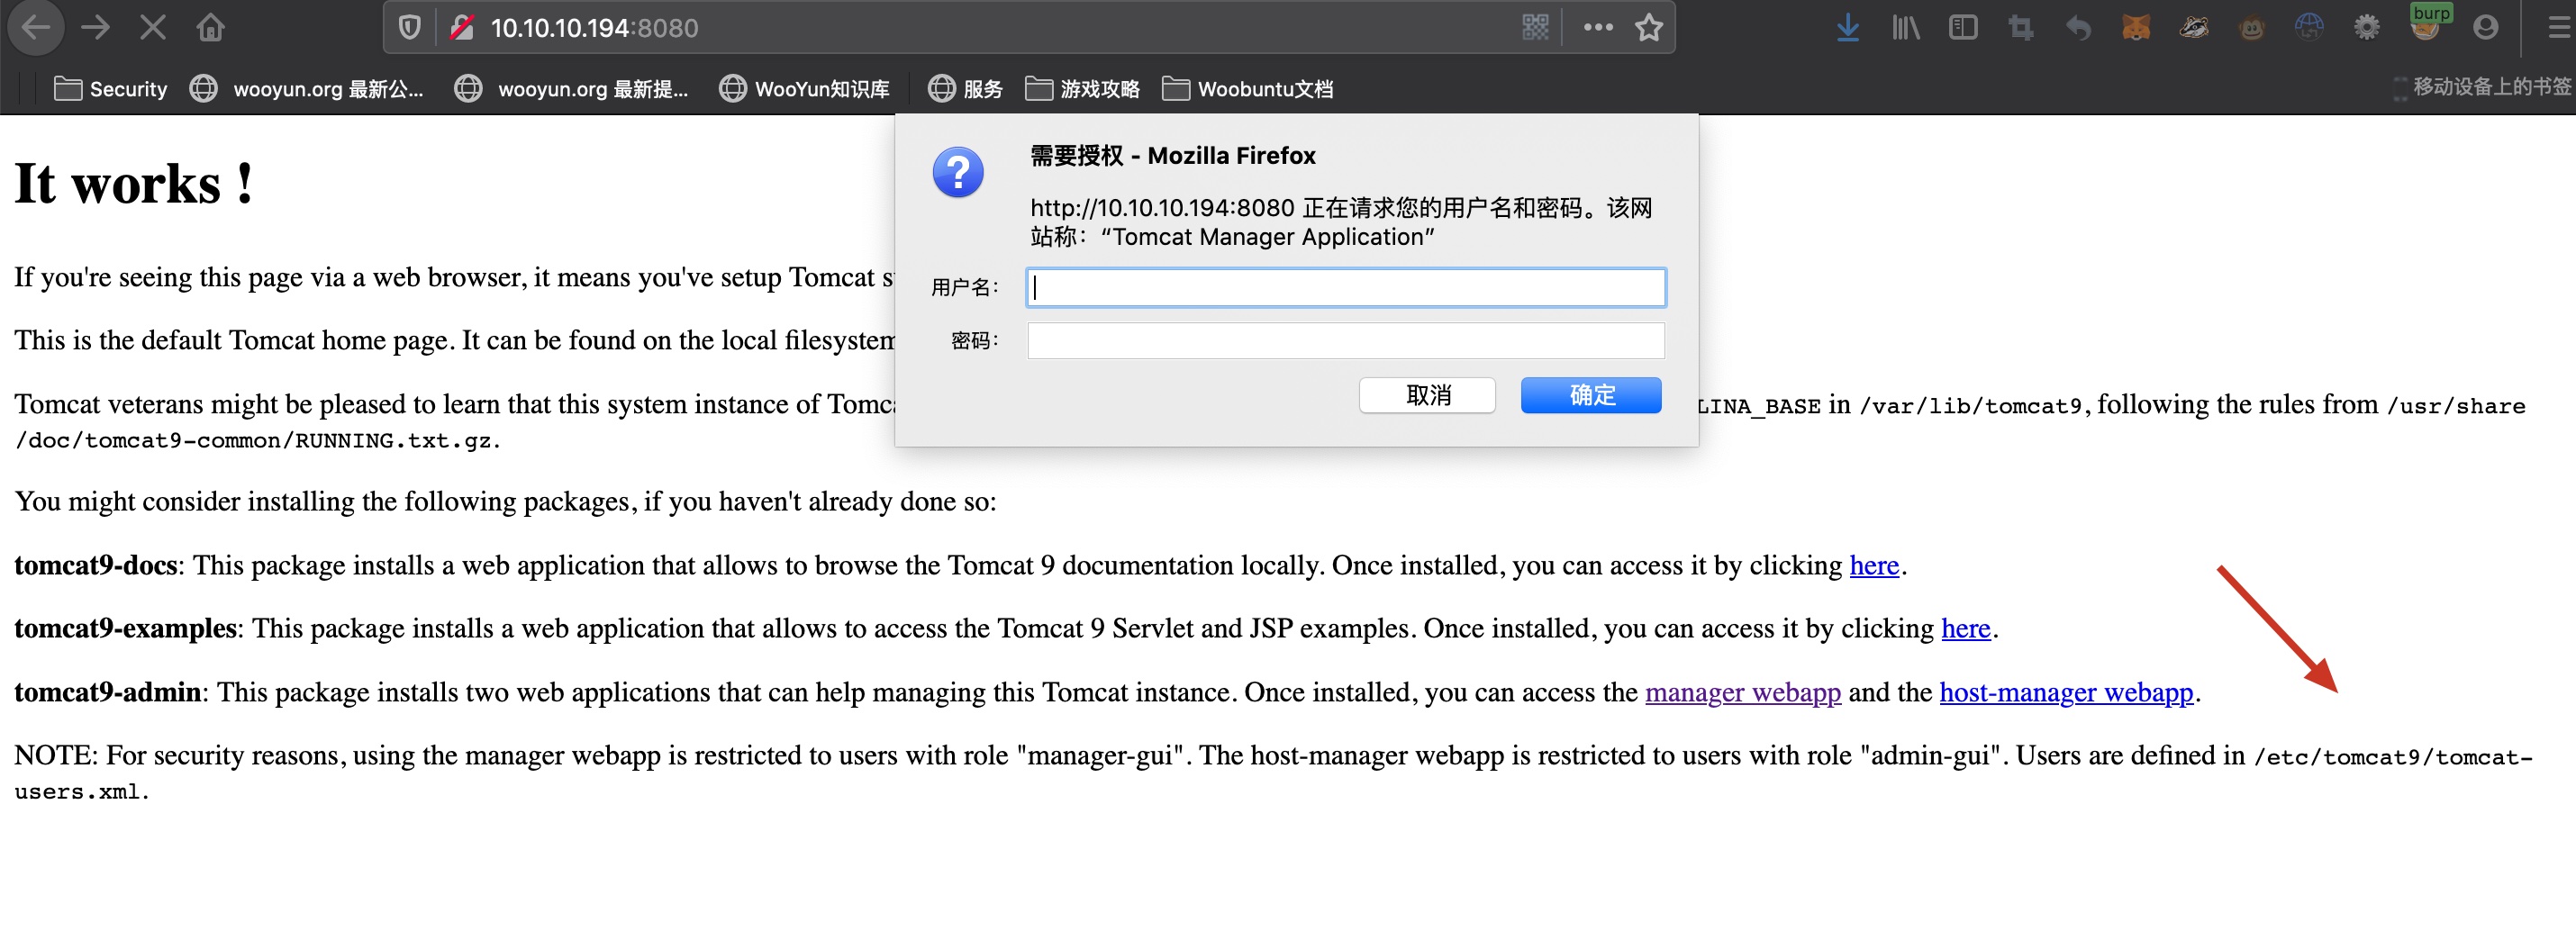Click the dialog title "需要授权 - Mozilla Firefox"

tap(1173, 156)
